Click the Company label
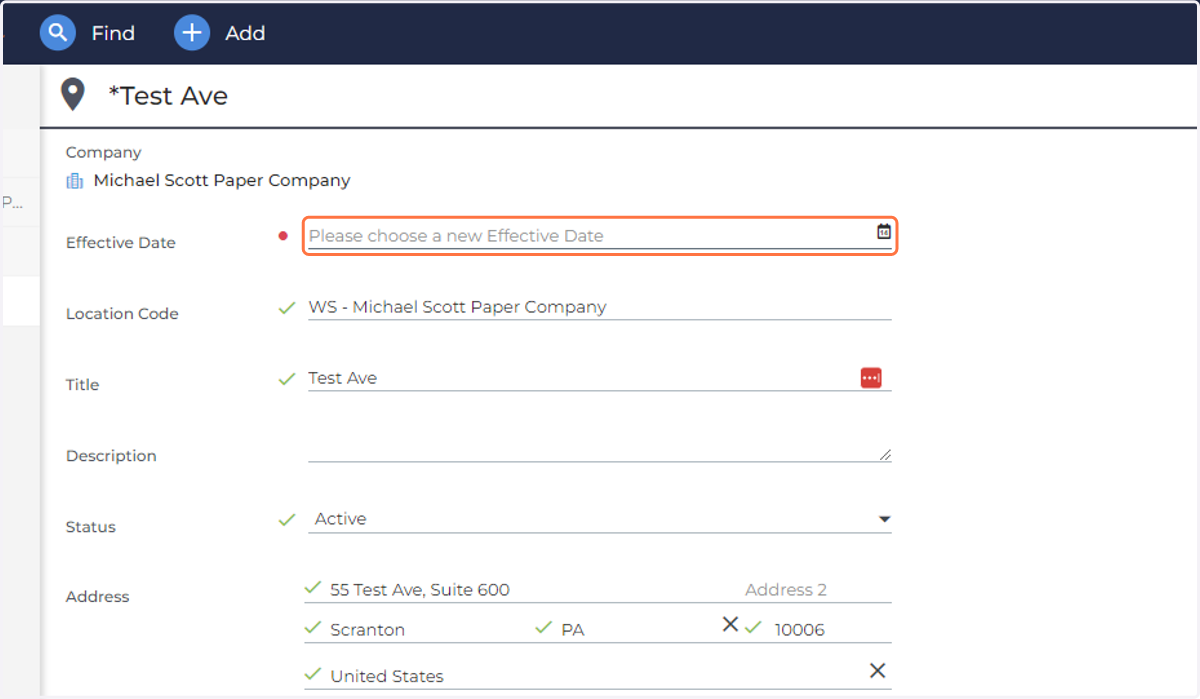The width and height of the screenshot is (1200, 699). coord(104,153)
